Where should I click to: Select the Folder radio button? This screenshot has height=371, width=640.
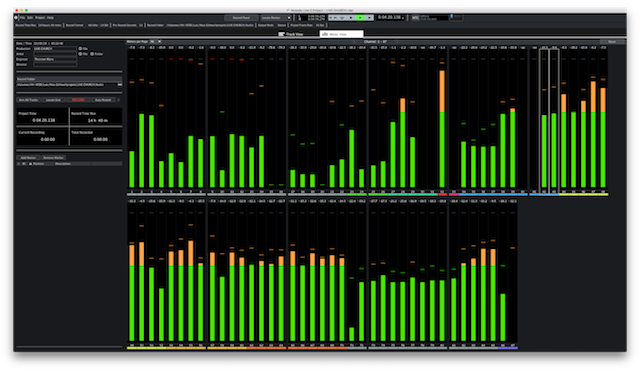pos(92,54)
